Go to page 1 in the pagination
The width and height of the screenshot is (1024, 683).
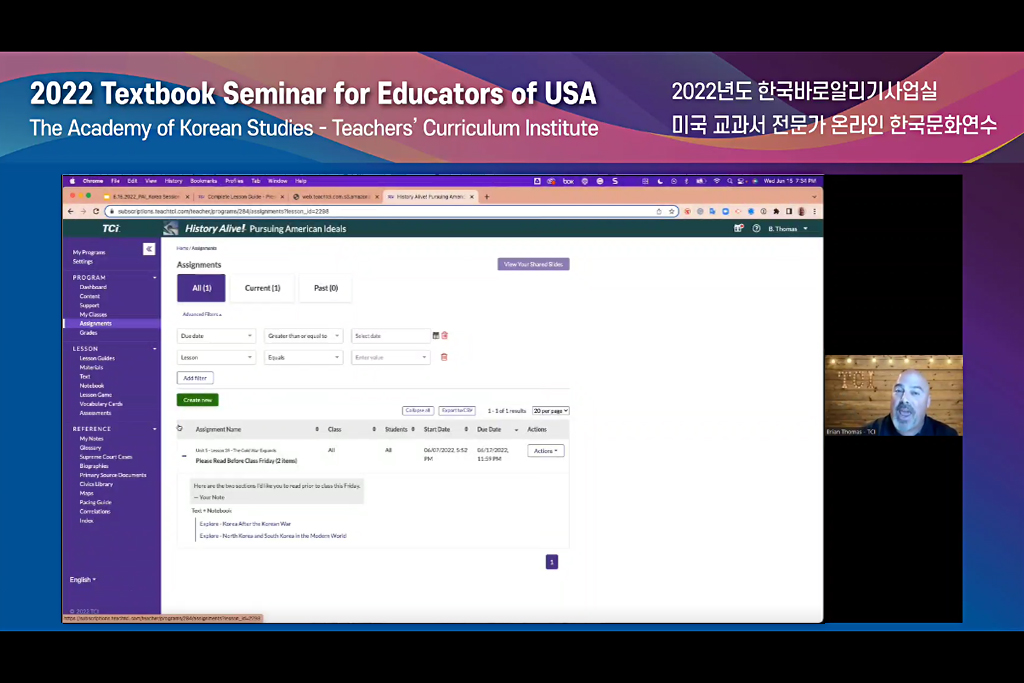coord(552,562)
